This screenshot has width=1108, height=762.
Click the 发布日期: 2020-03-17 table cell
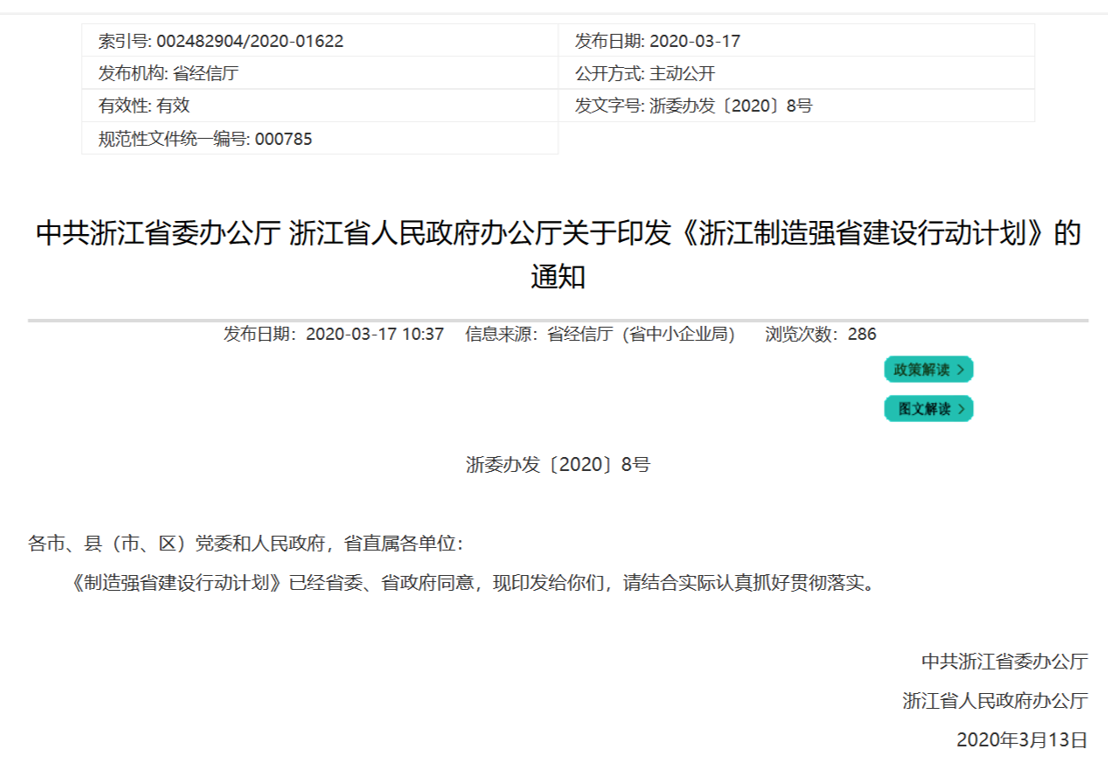(796, 41)
